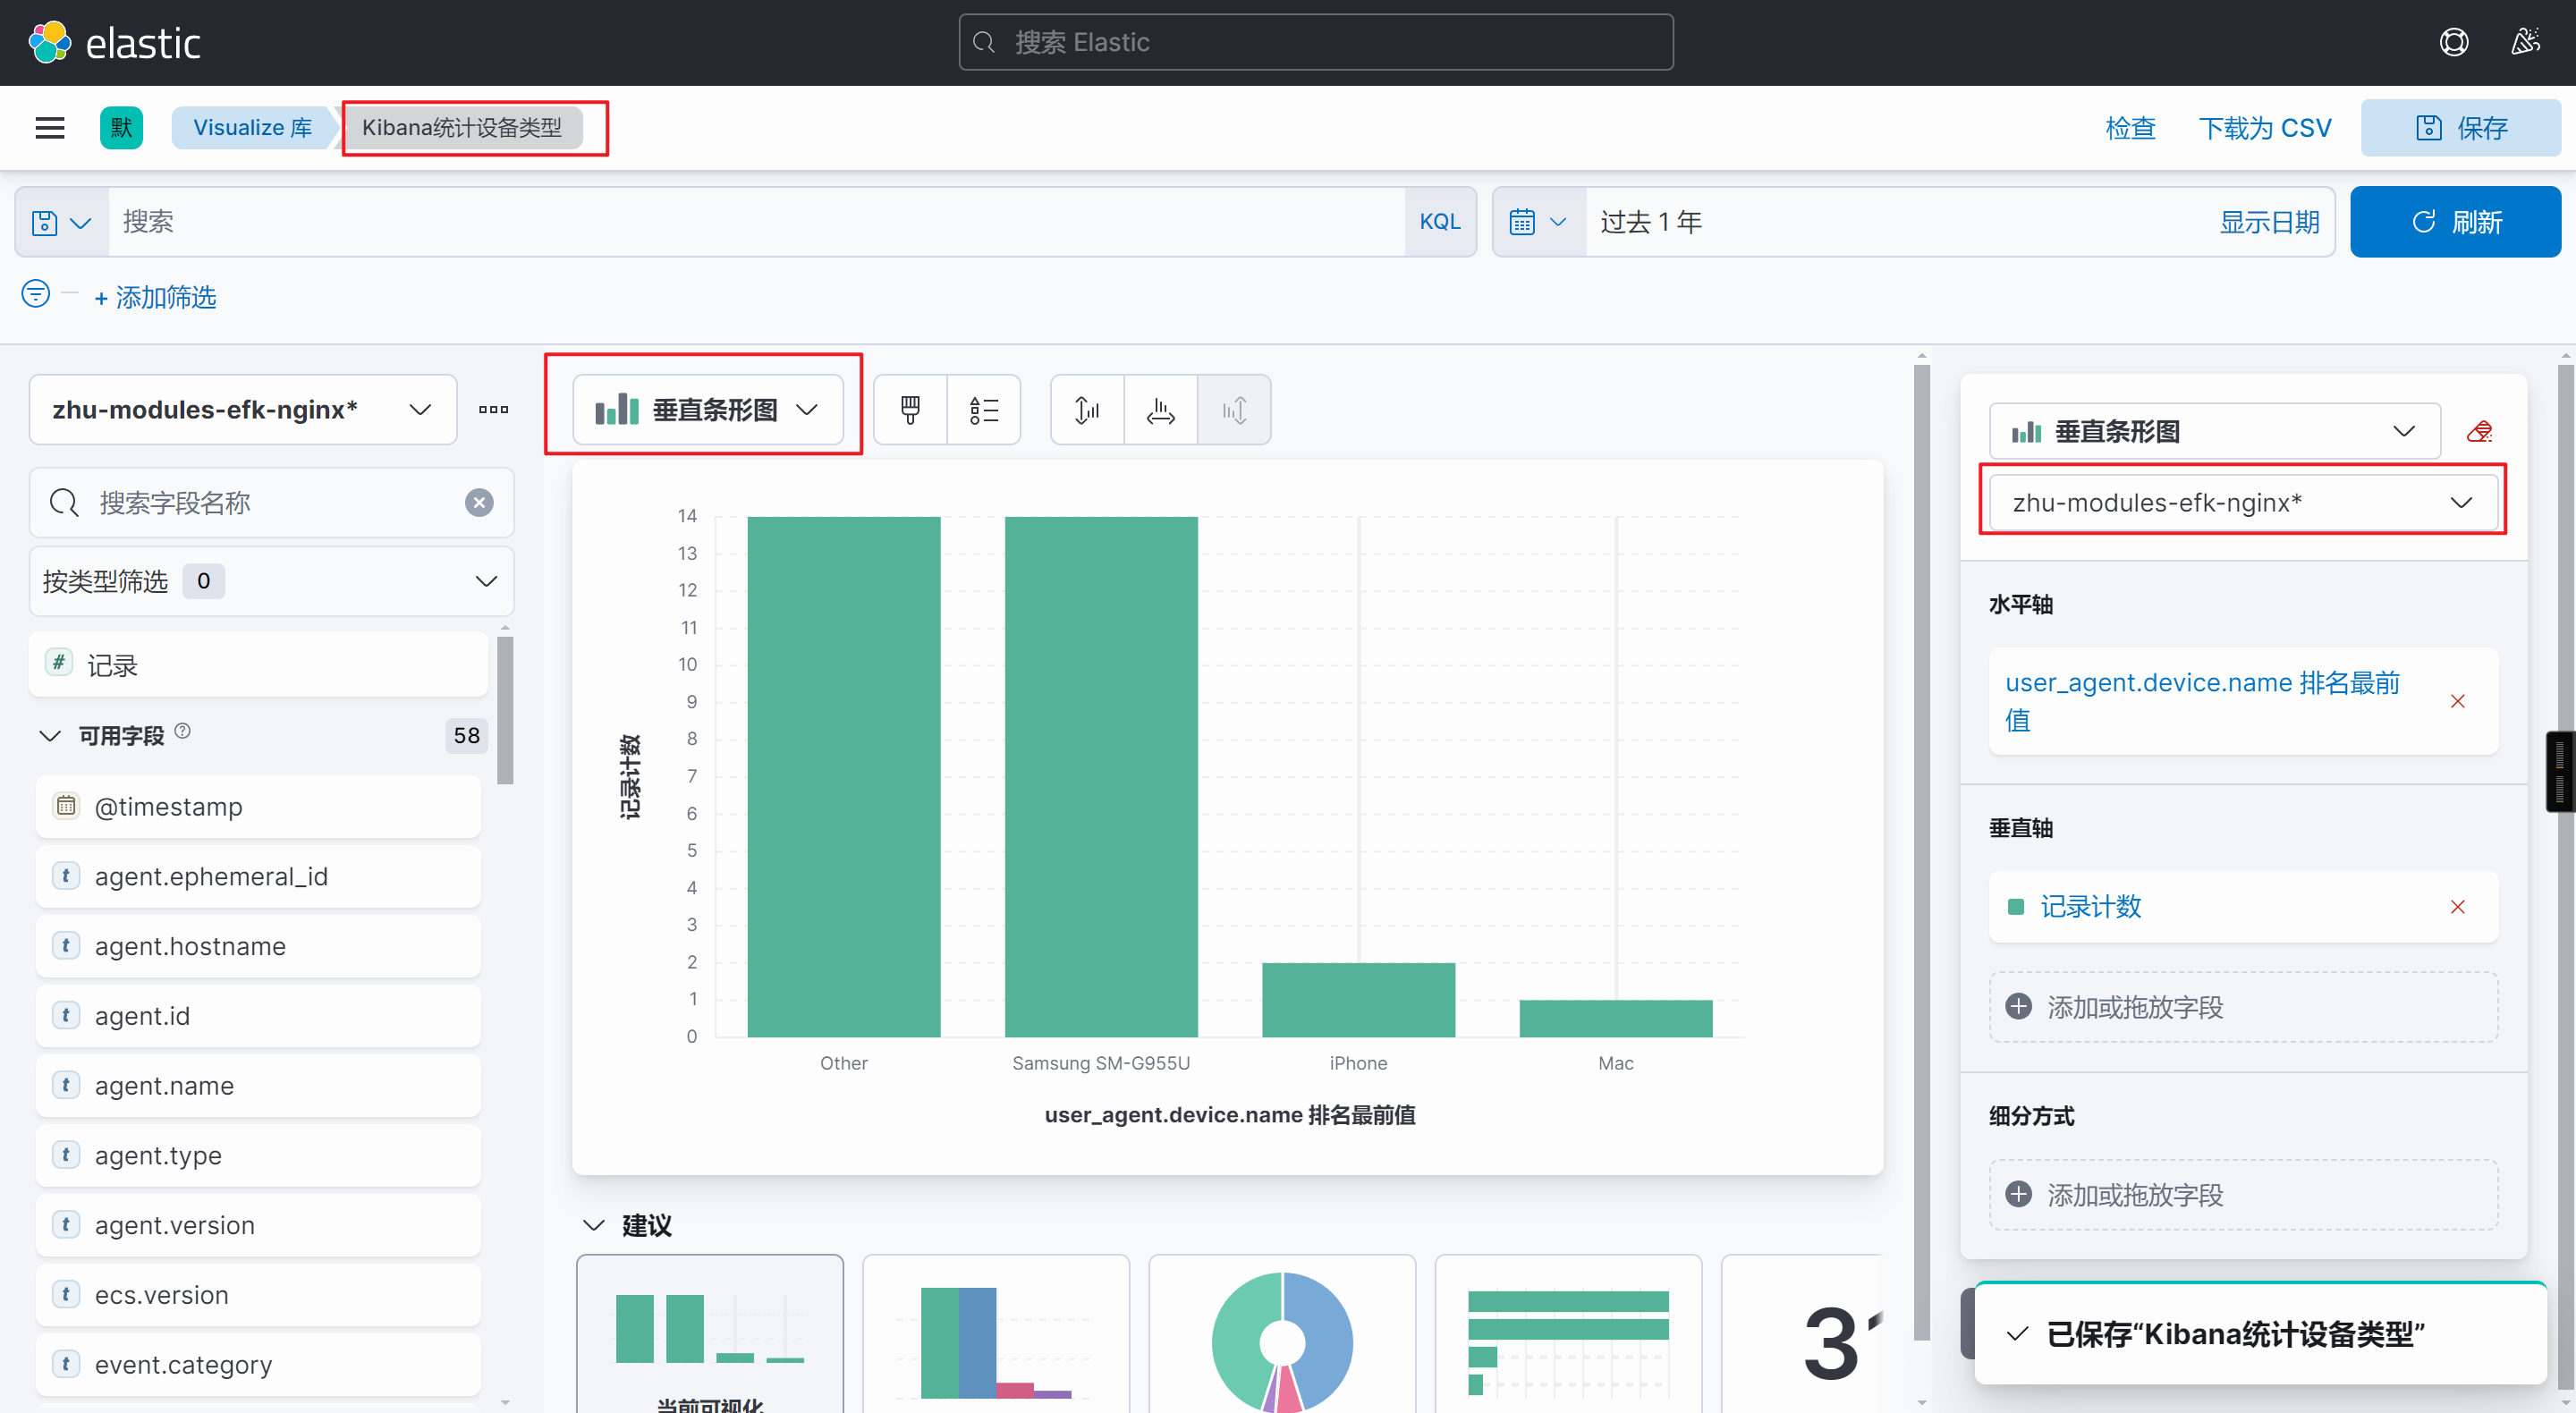Viewport: 2576px width, 1413px height.
Task: Click the right axis settings icon
Action: coord(1234,410)
